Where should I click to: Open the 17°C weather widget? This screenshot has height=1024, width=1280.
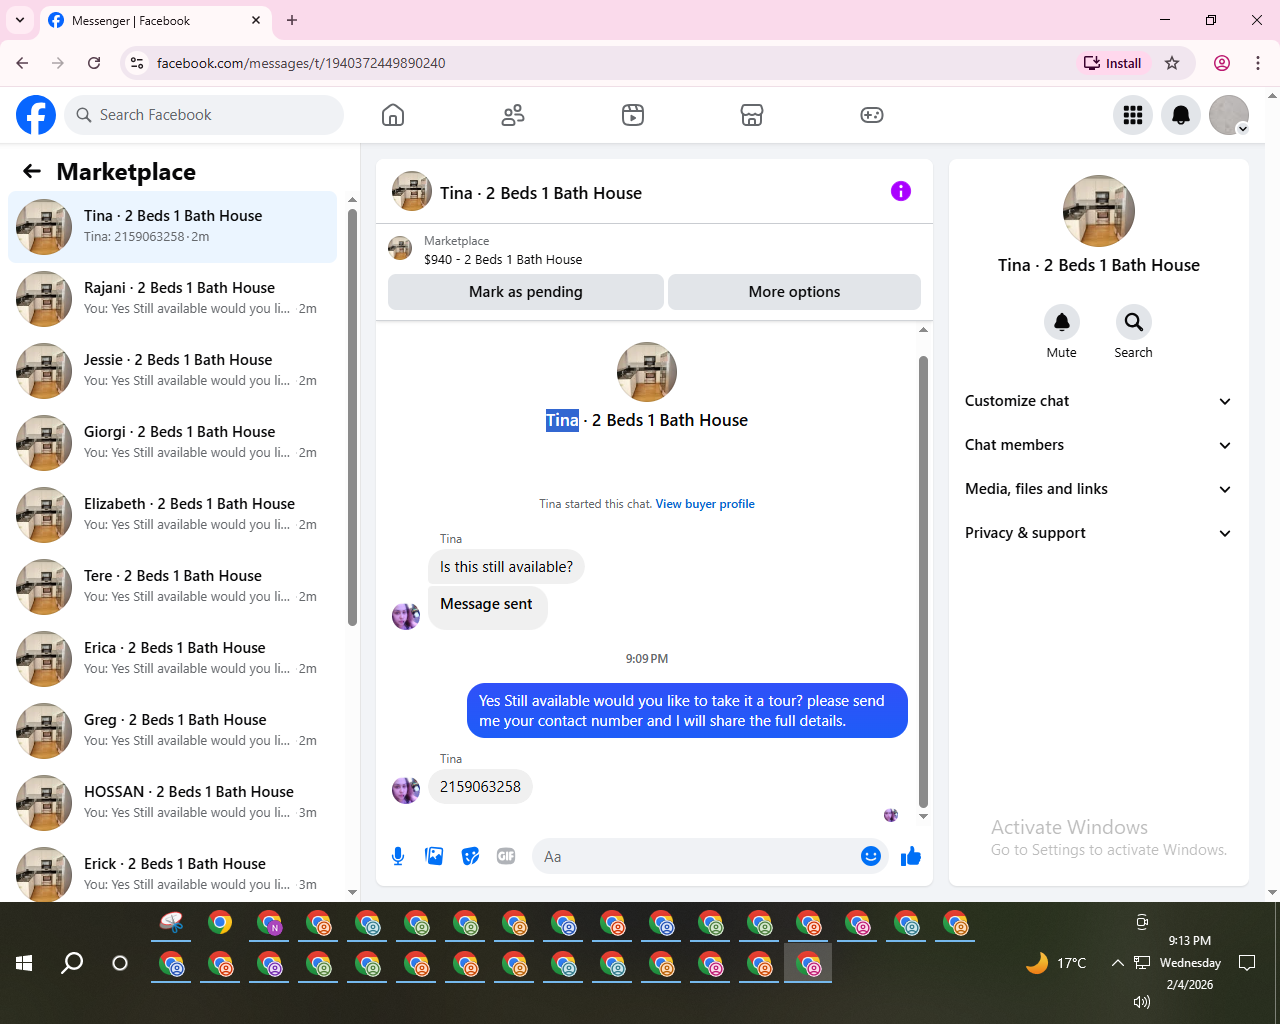click(x=1056, y=963)
